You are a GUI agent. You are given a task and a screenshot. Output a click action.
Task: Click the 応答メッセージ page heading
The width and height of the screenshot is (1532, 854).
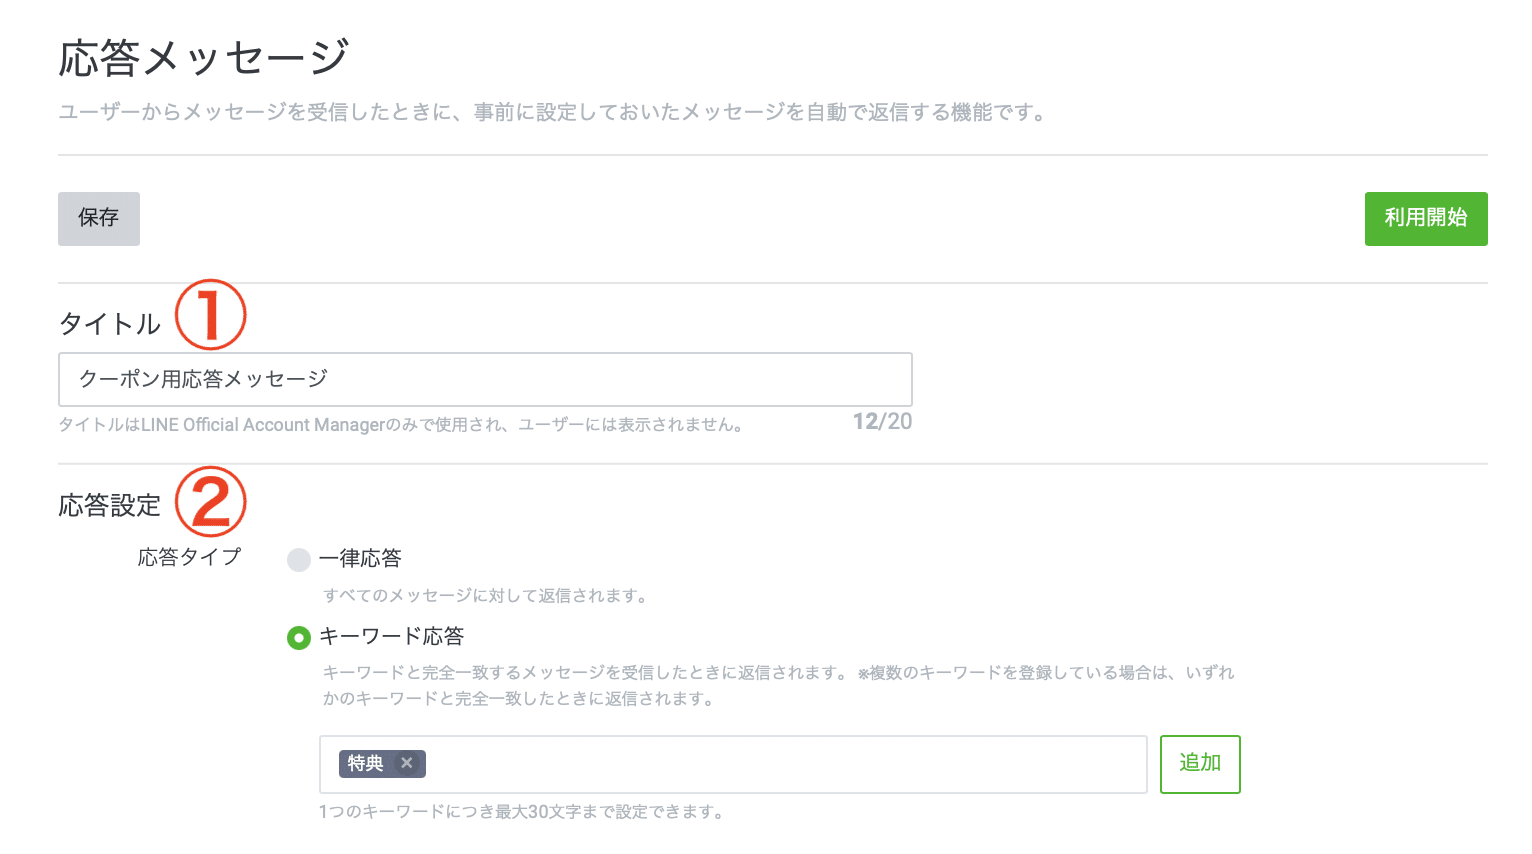[x=204, y=58]
